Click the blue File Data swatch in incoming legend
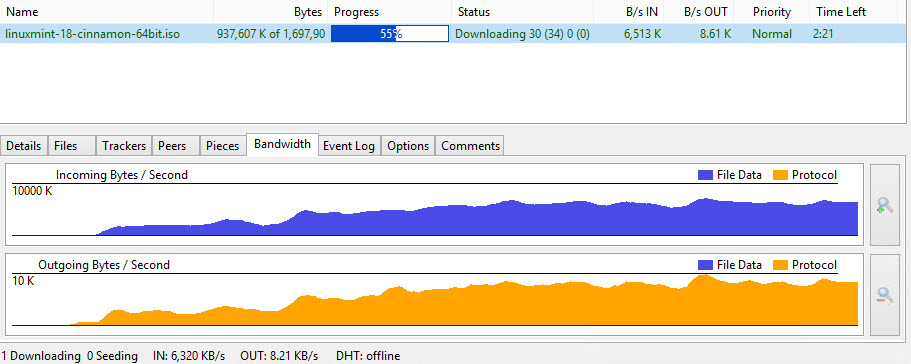The image size is (911, 364). 705,175
